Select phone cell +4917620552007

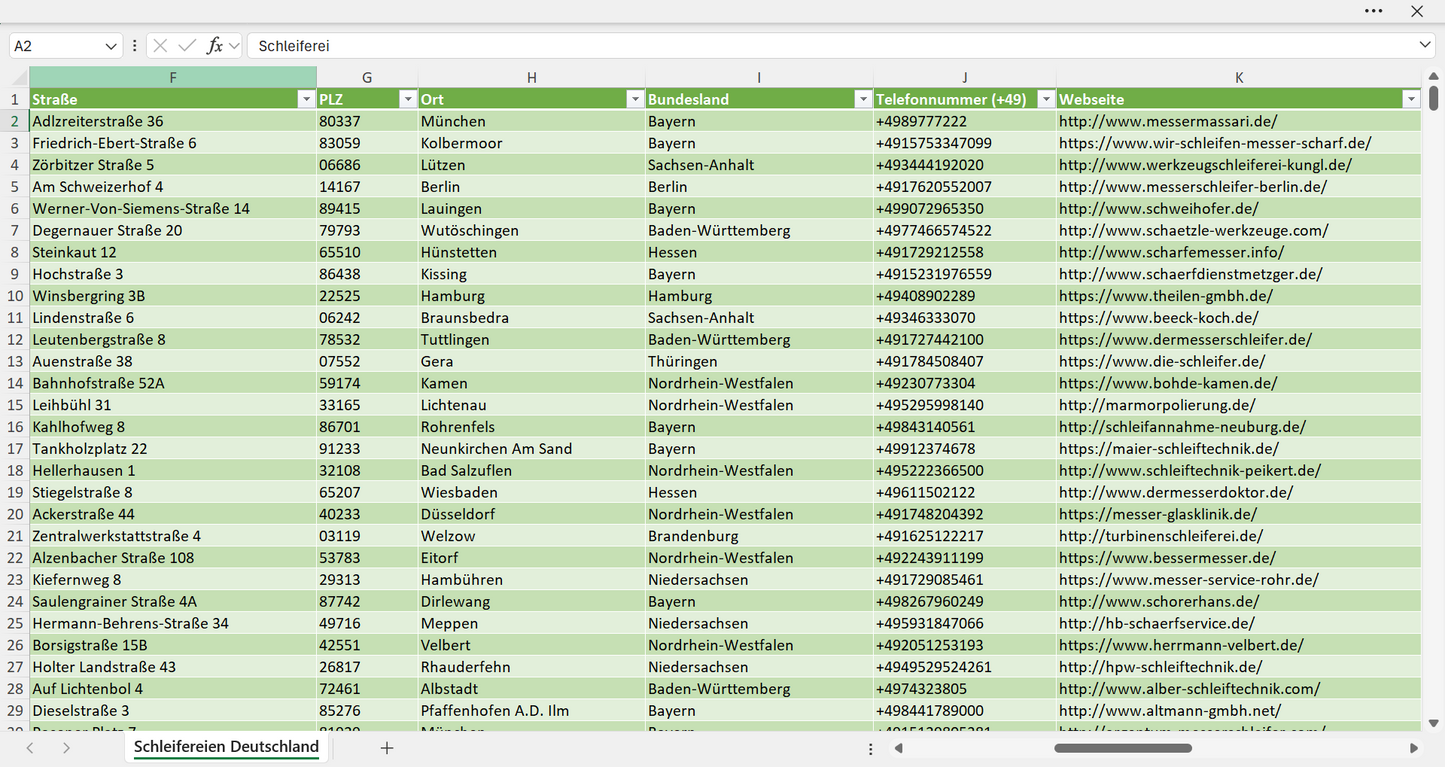click(x=965, y=187)
